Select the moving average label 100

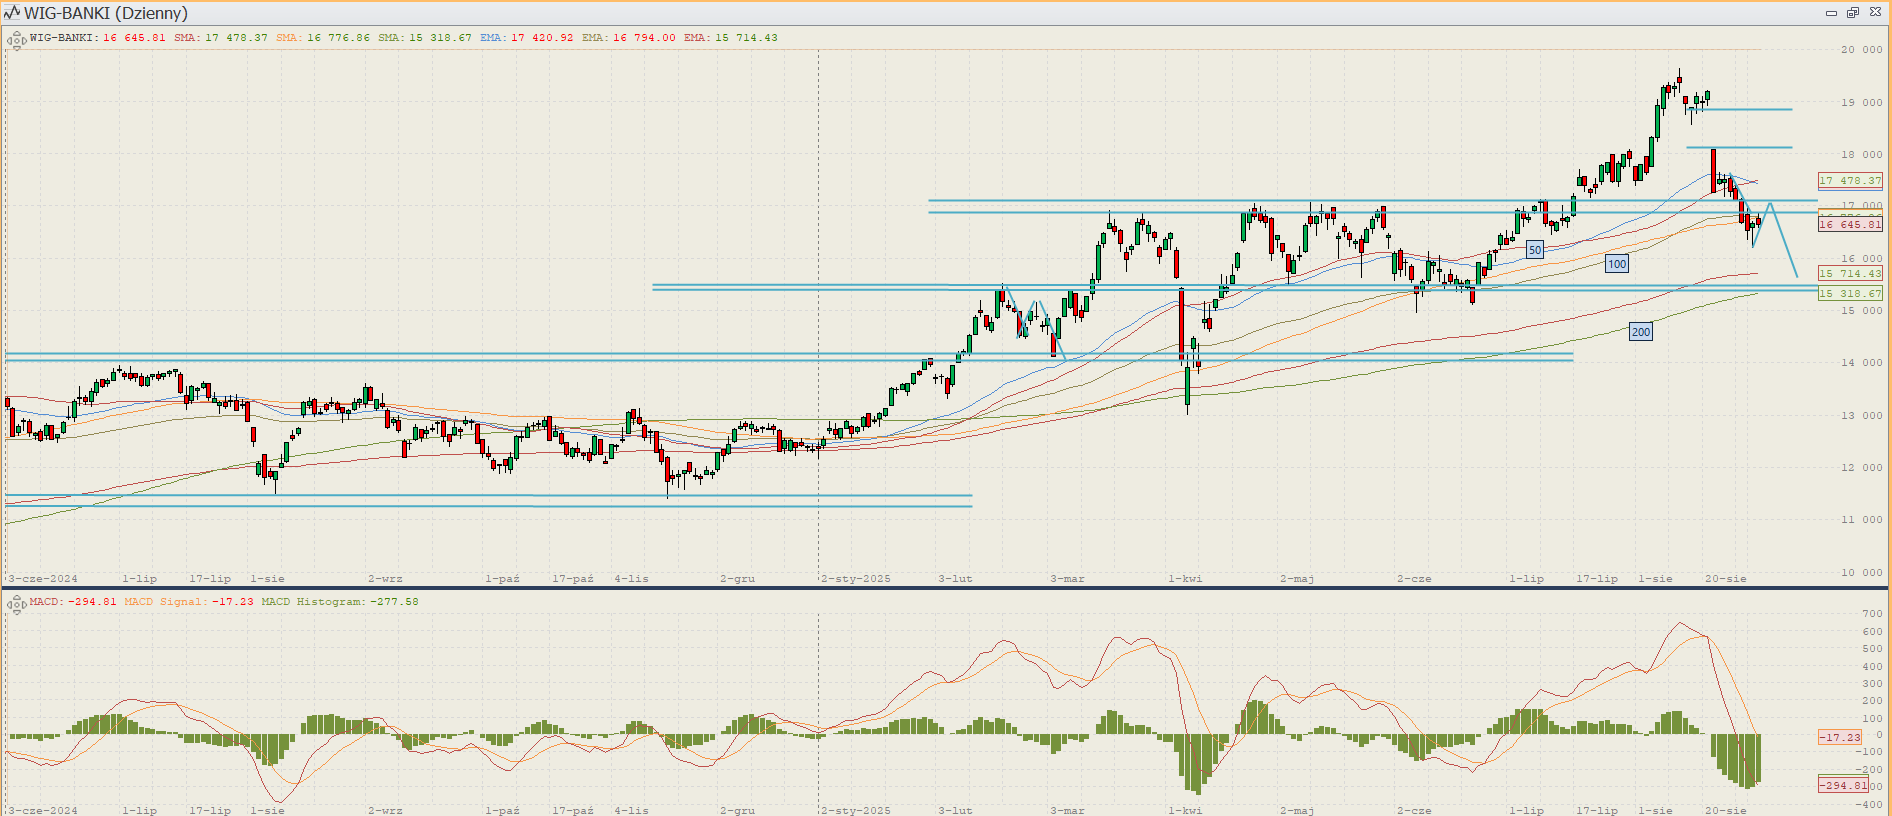[x=1617, y=264]
